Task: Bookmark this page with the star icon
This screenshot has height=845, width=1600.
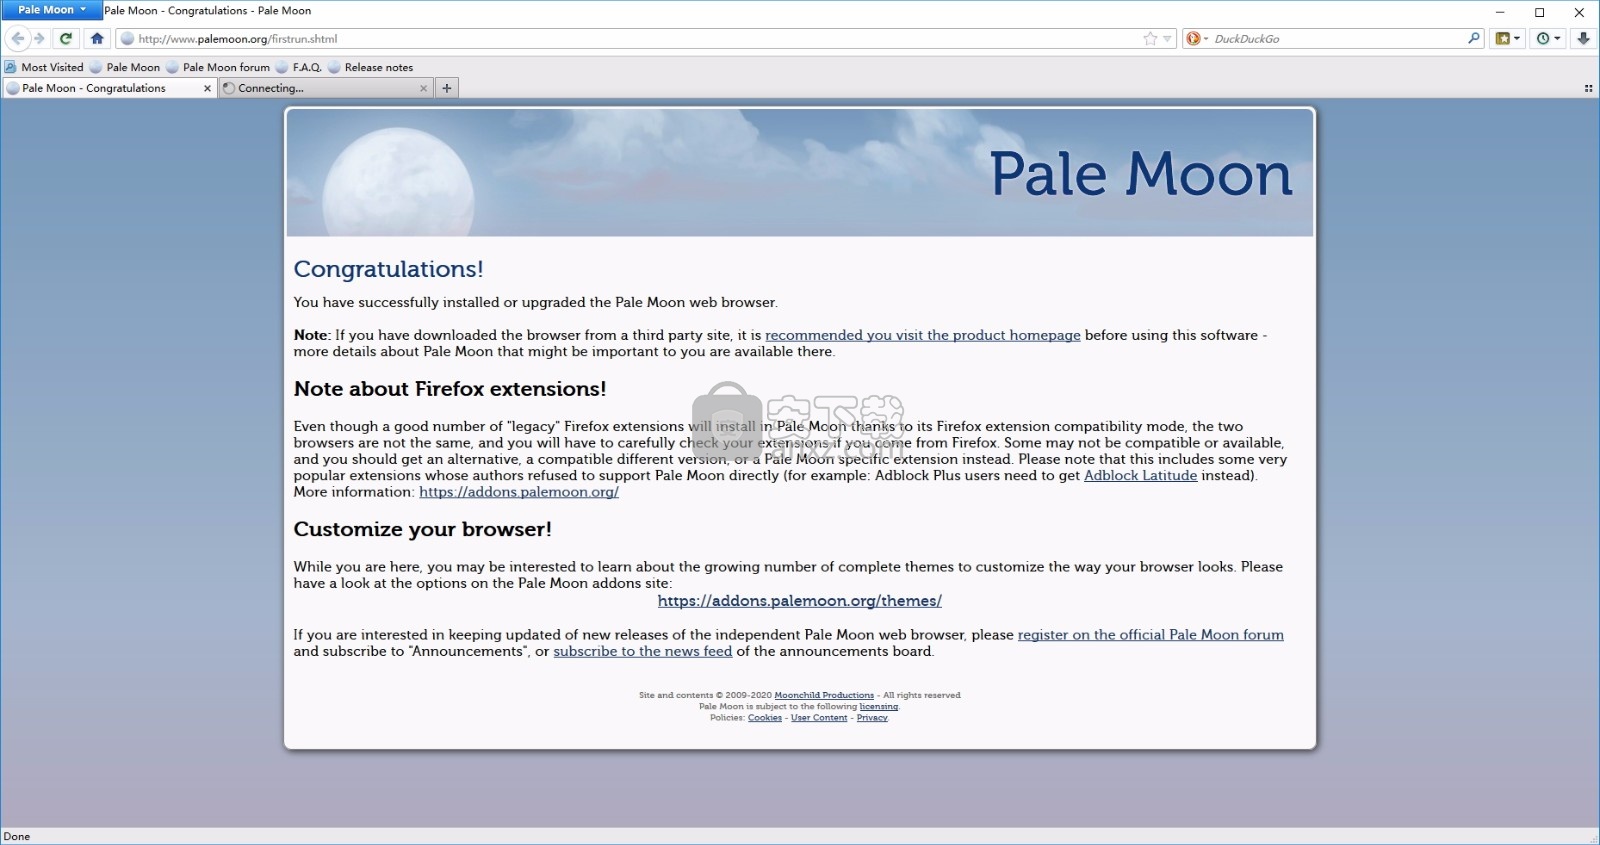Action: coord(1150,39)
